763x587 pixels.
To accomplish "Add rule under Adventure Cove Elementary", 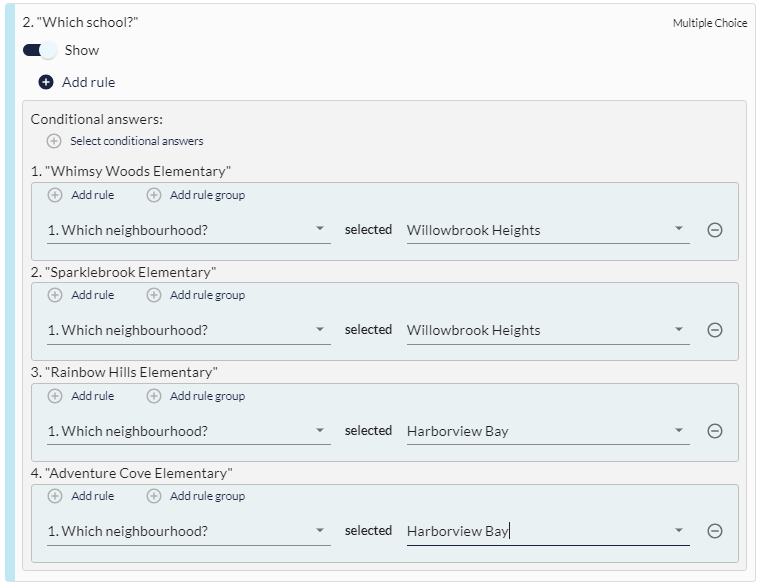I will (81, 496).
